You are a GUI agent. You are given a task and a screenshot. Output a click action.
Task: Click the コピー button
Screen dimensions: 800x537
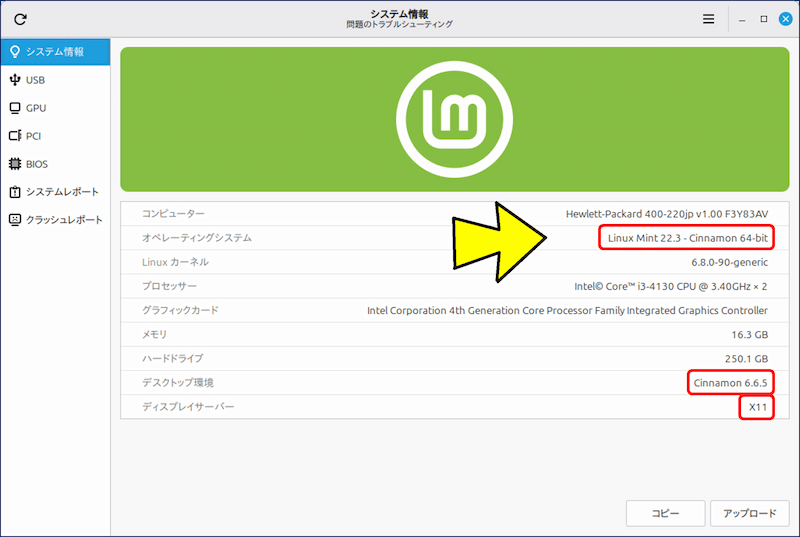pos(665,513)
